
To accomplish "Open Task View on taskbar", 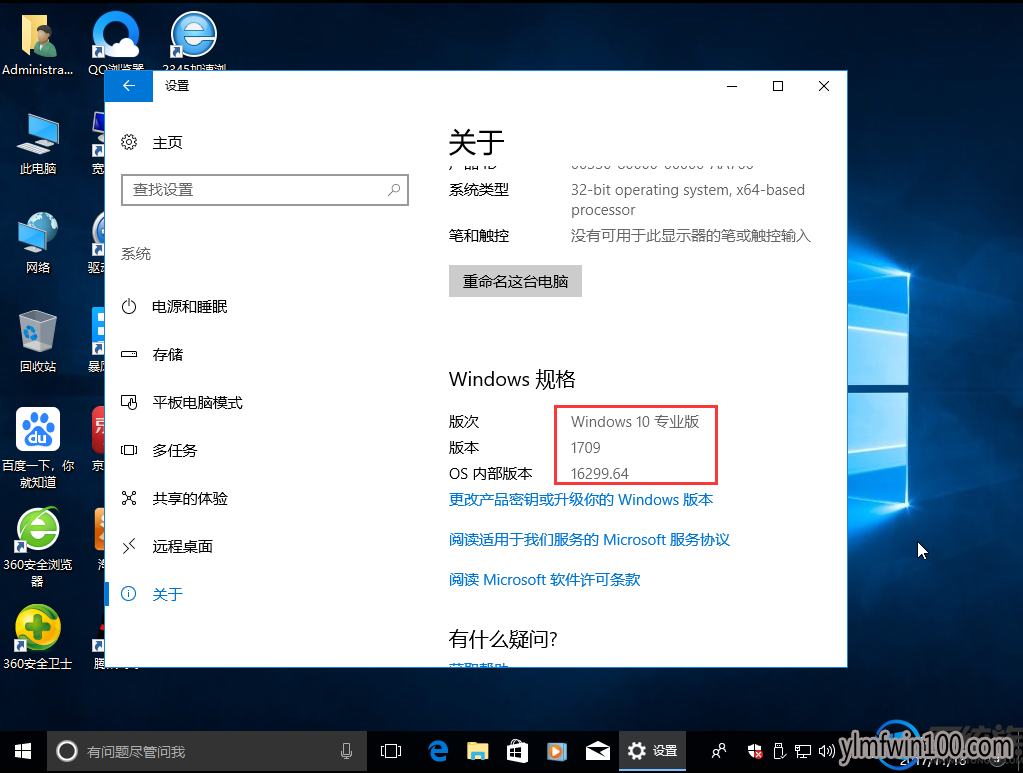I will tap(391, 751).
